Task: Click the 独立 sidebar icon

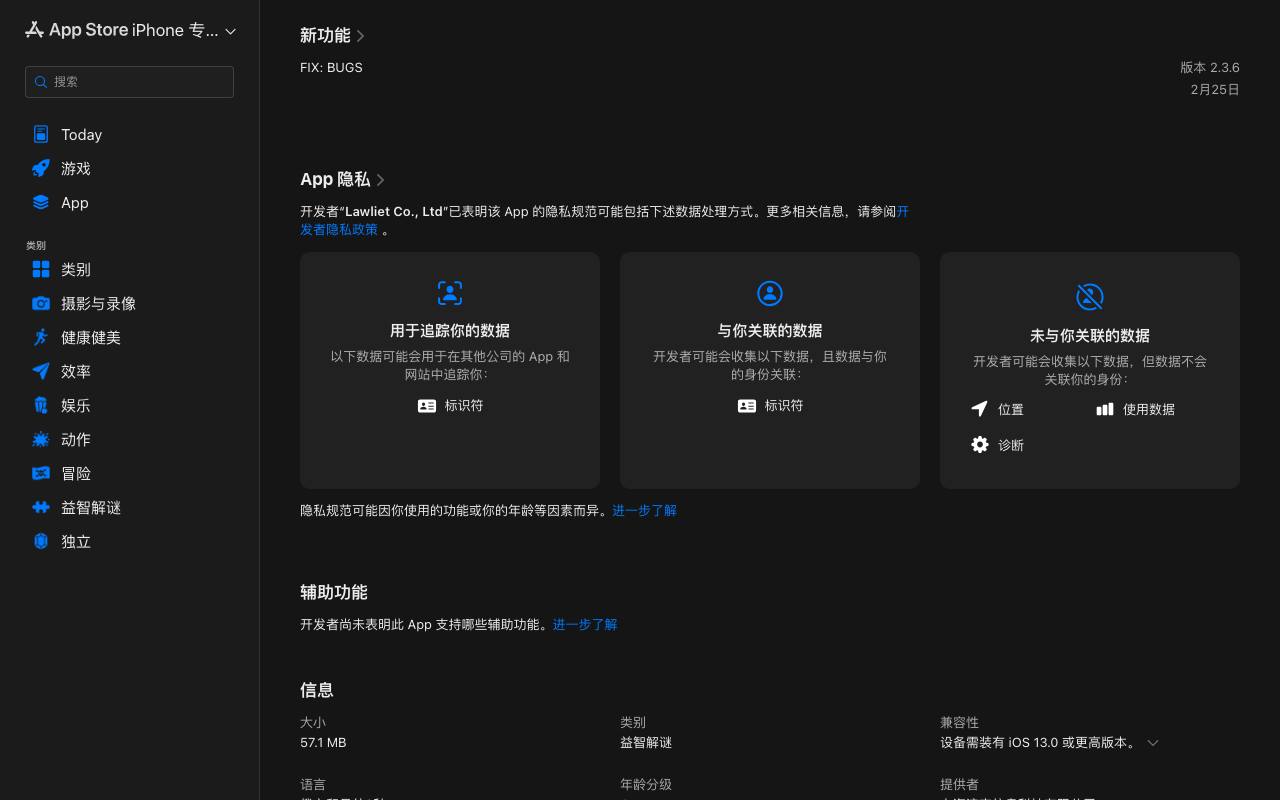Action: 41,541
